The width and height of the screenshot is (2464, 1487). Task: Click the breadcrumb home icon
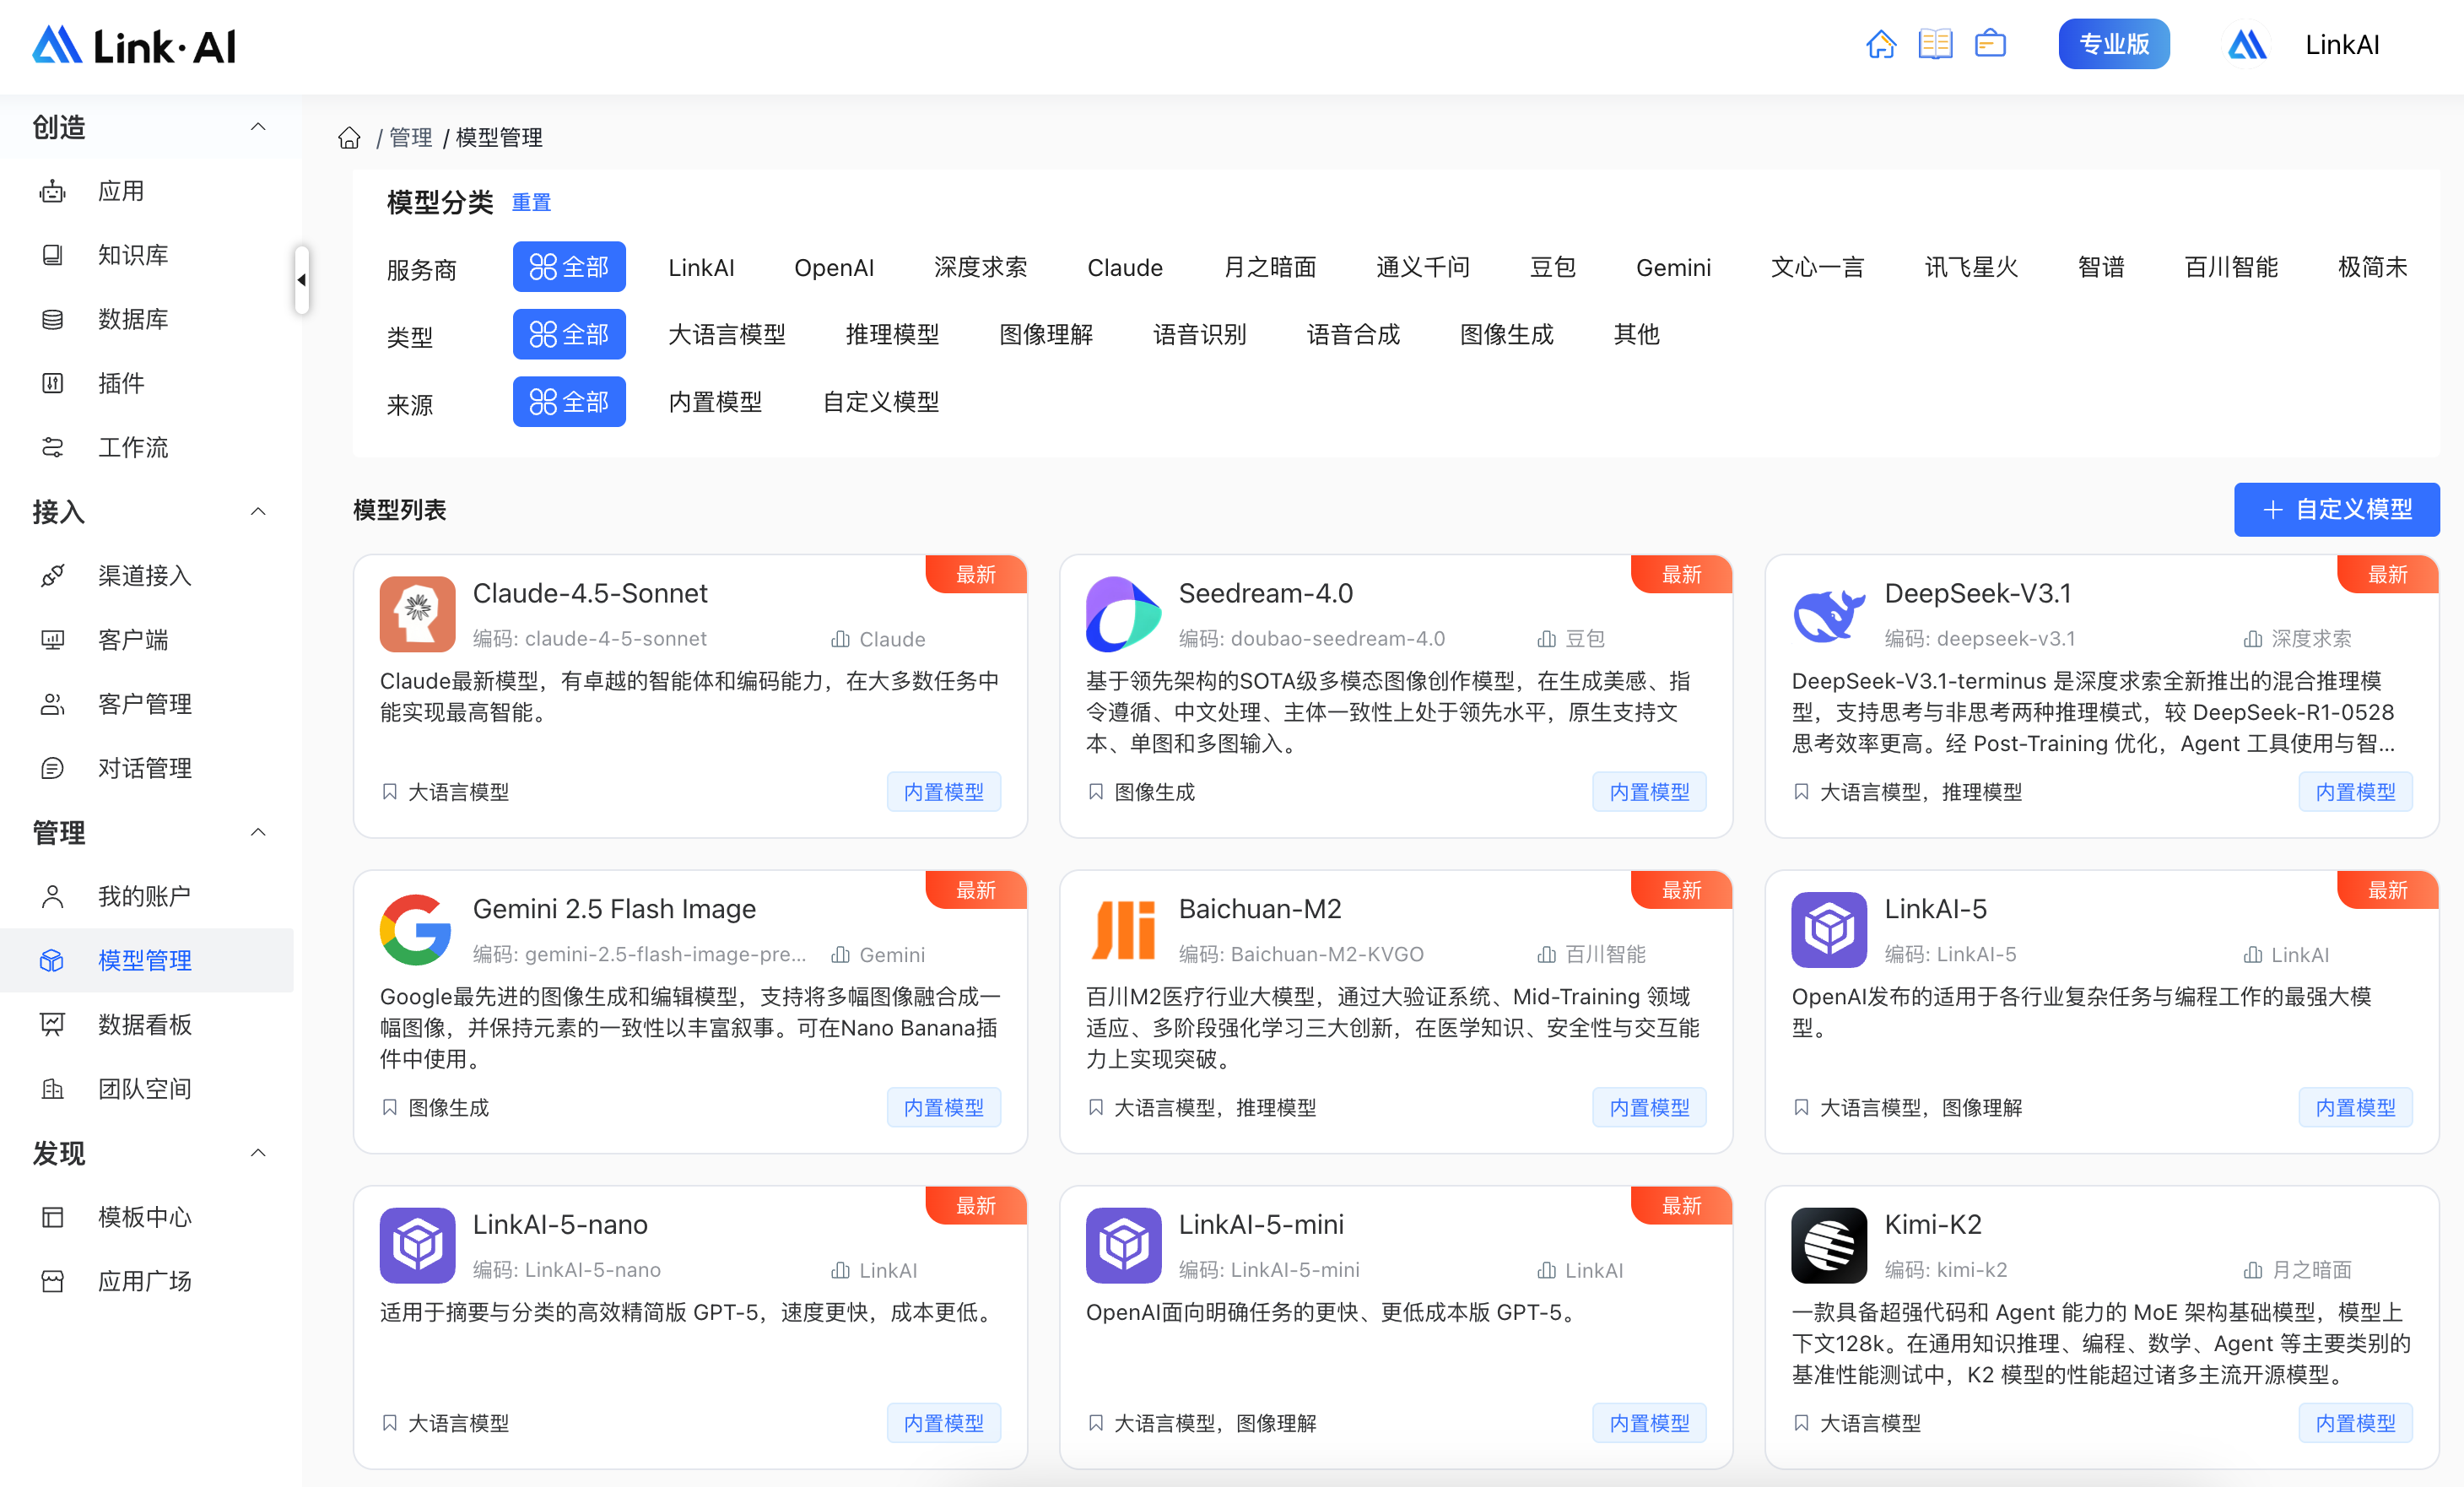click(x=349, y=138)
